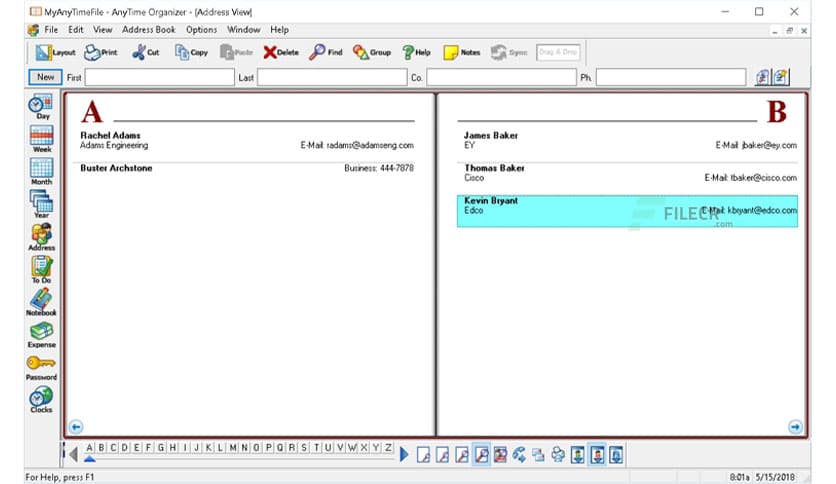Open the Month calendar view
Viewport: 836px width, 484px height.
point(42,172)
